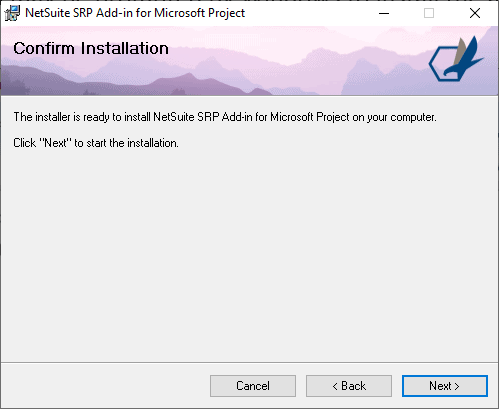
Task: Click the installer icon in the title bar
Action: [12, 13]
